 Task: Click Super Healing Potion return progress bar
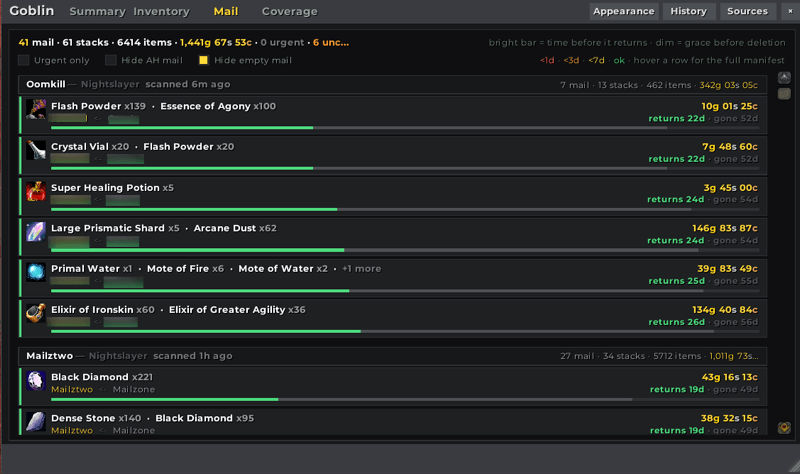pos(405,209)
